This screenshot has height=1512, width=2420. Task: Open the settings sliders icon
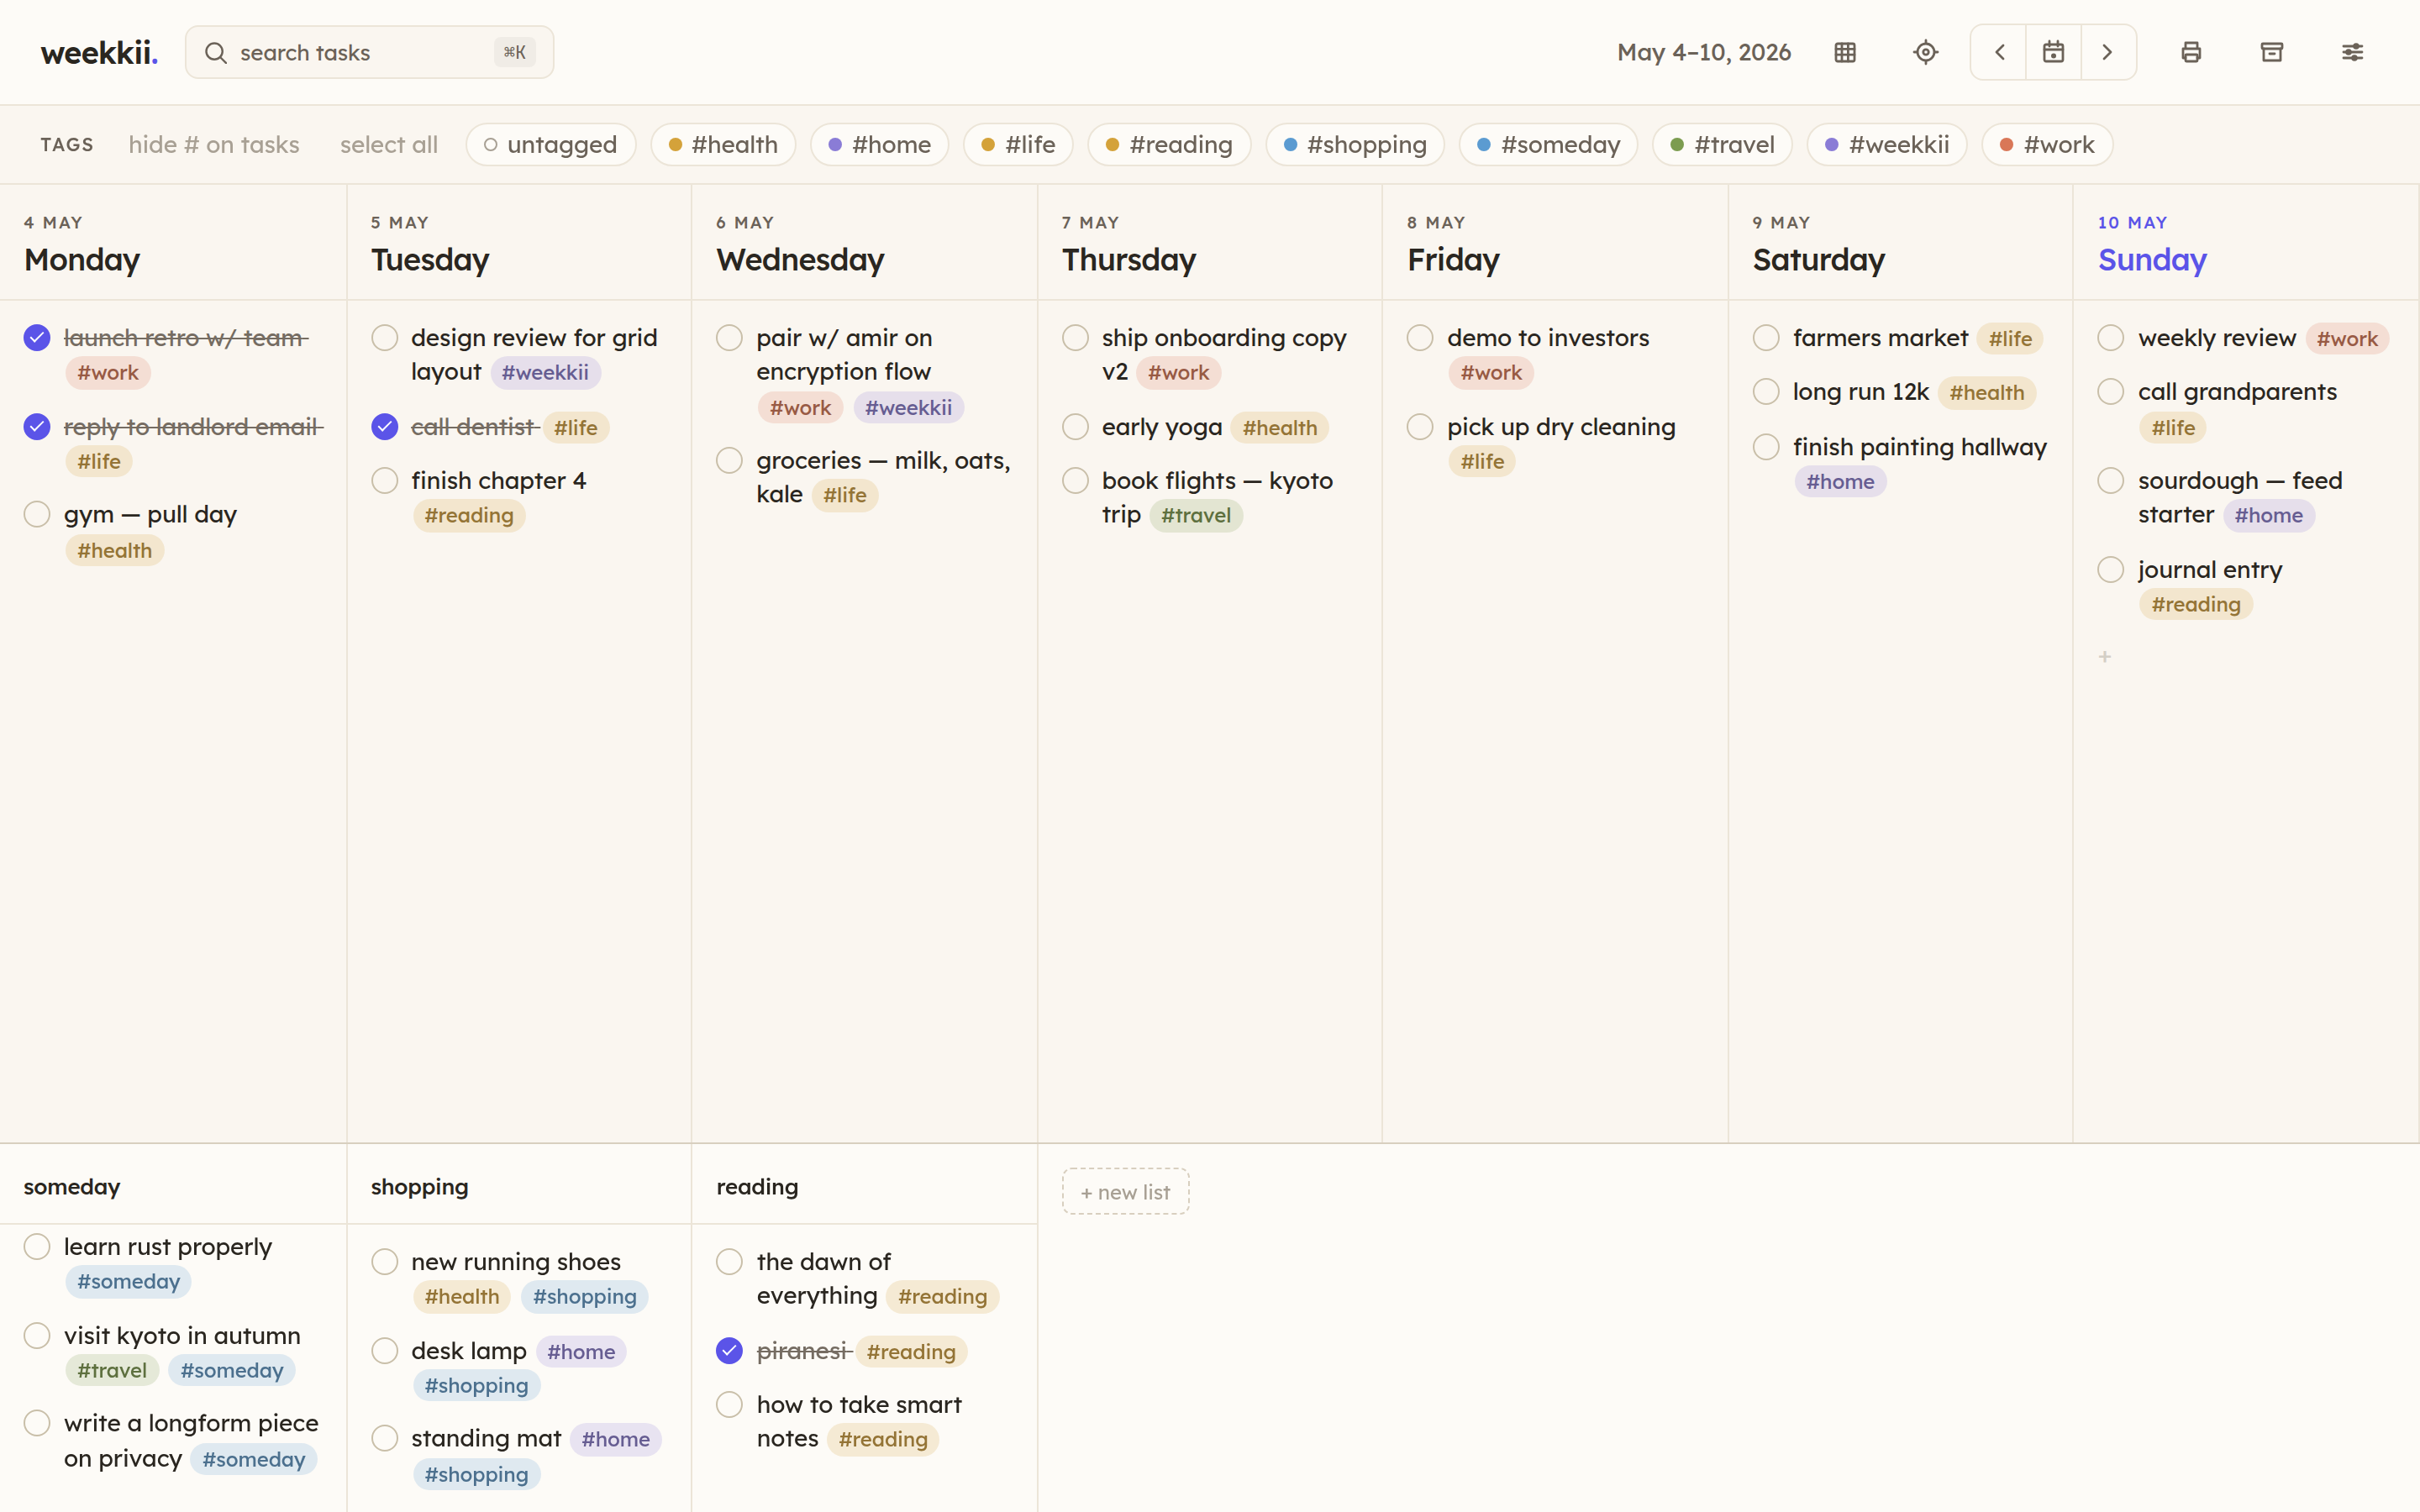2352,52
